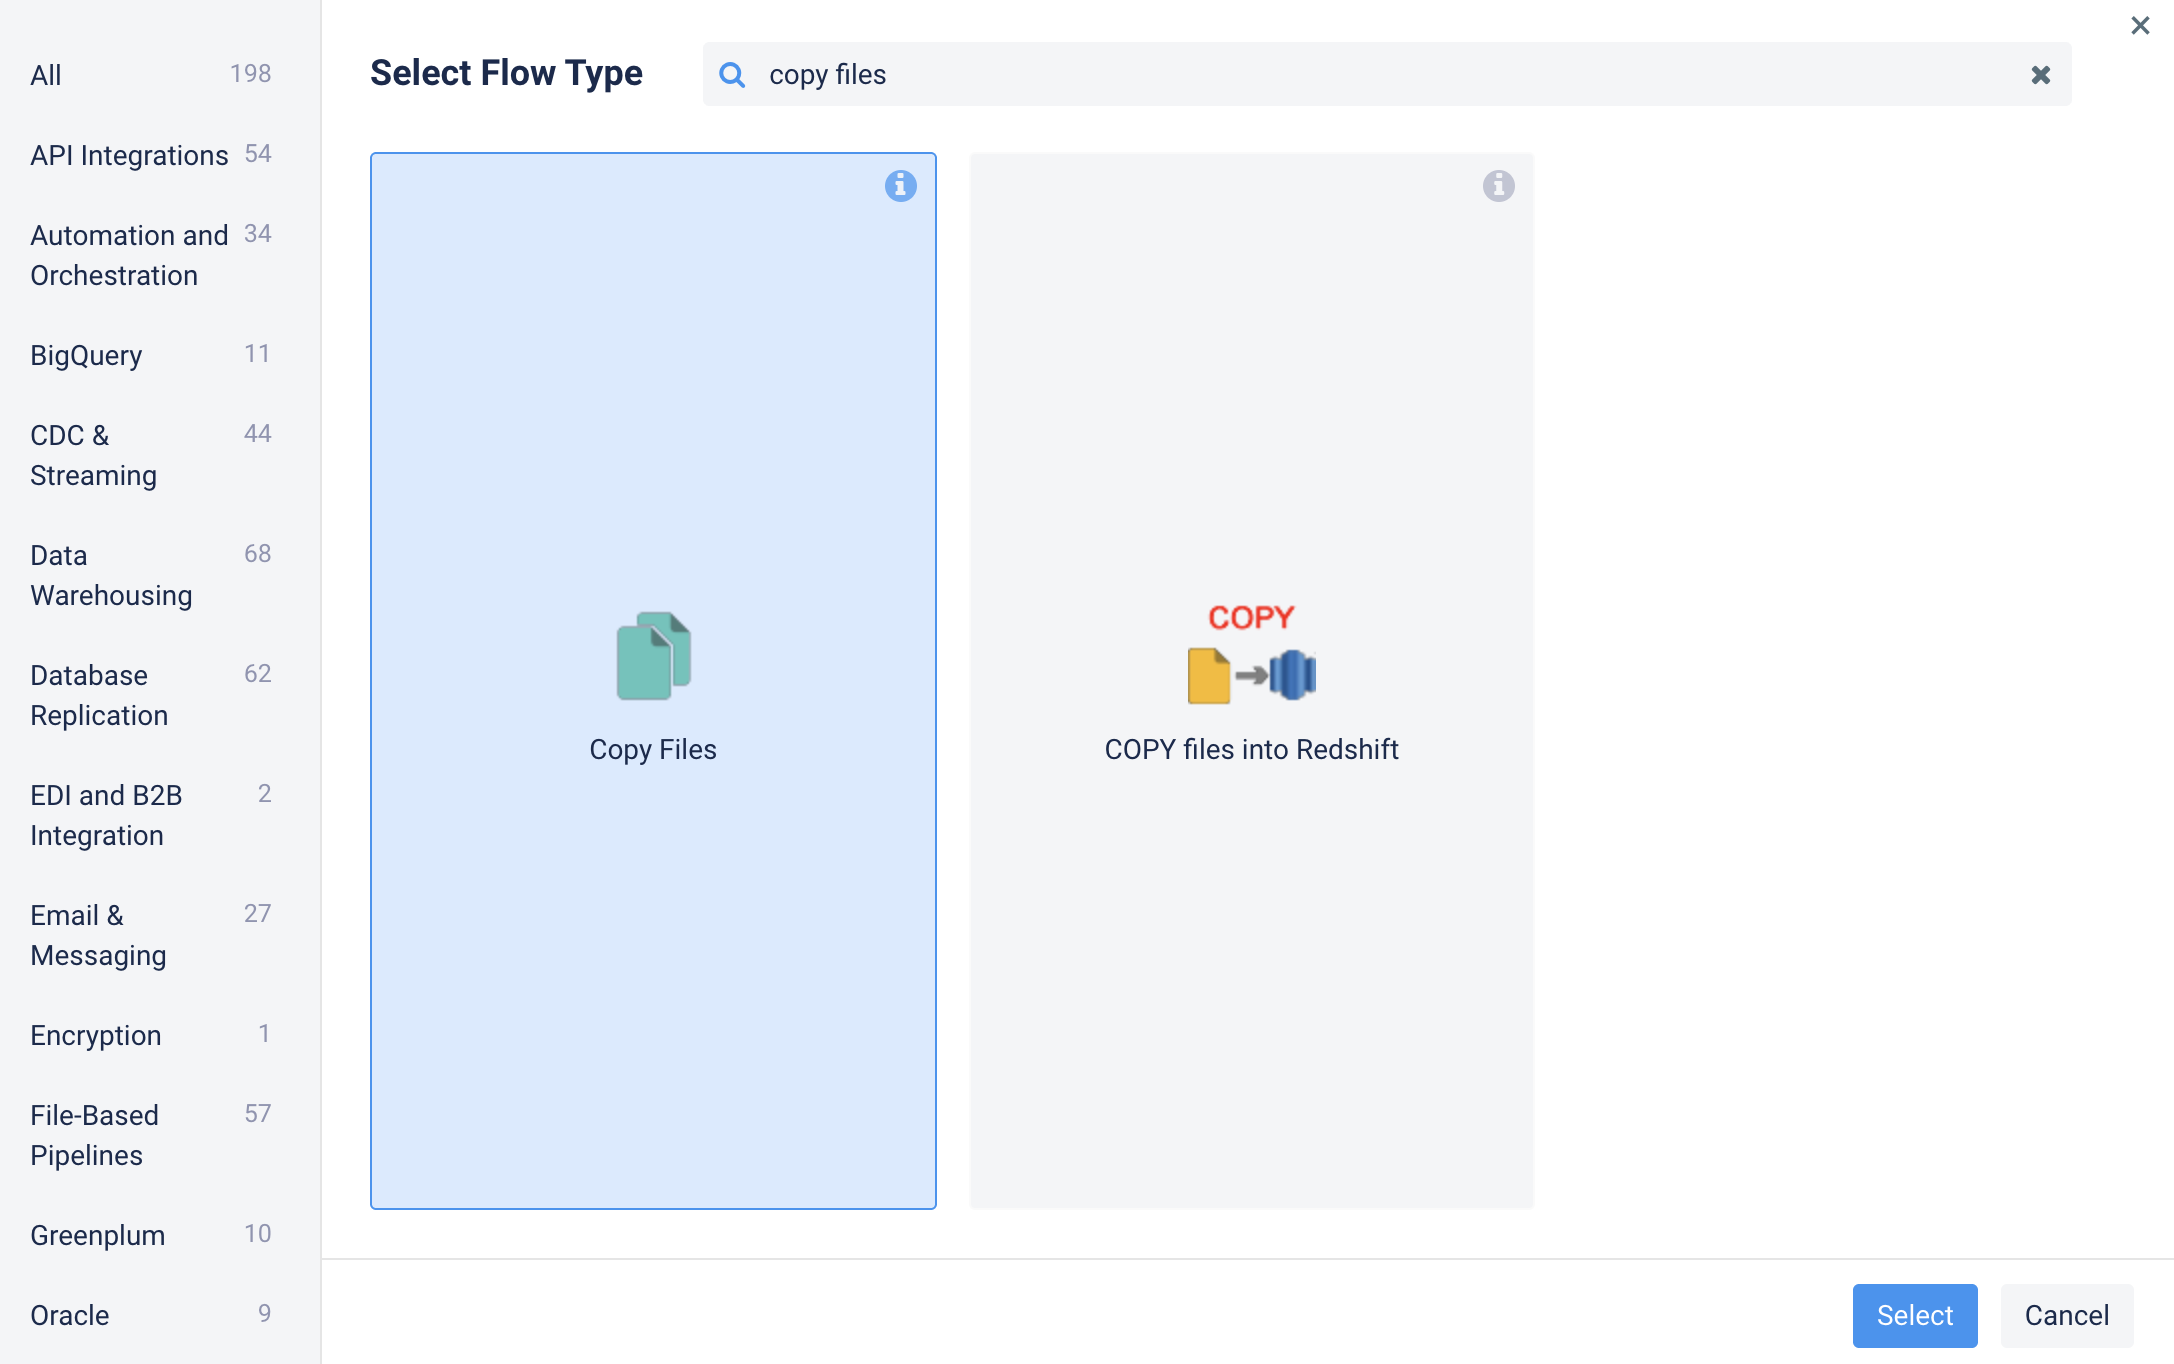Click the count 68 beside Data Warehousing

tap(258, 554)
